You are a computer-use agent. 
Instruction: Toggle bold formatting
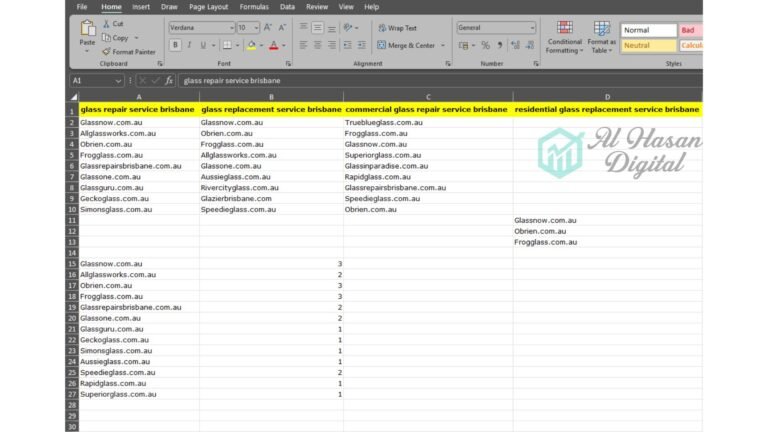click(175, 45)
